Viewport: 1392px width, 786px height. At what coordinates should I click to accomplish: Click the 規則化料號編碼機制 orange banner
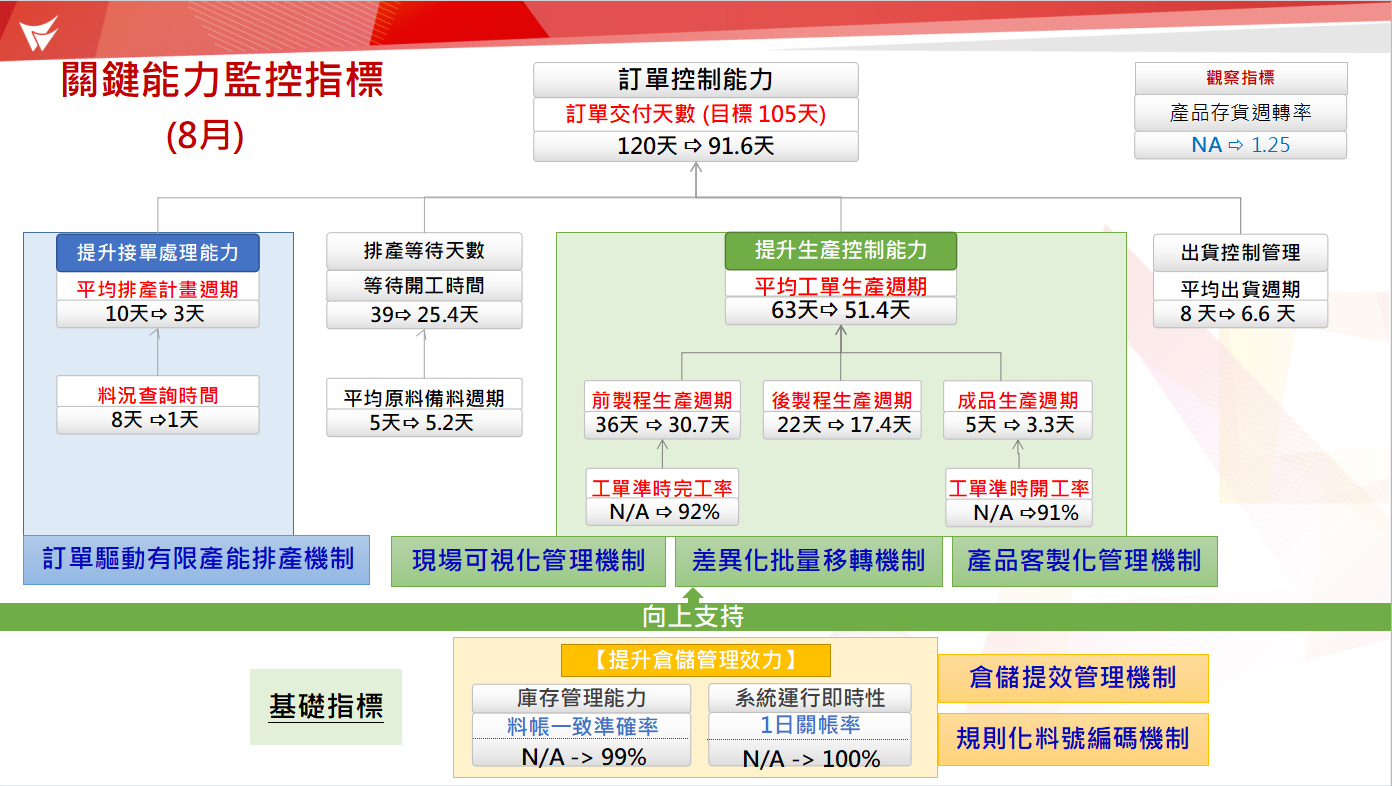[1072, 739]
